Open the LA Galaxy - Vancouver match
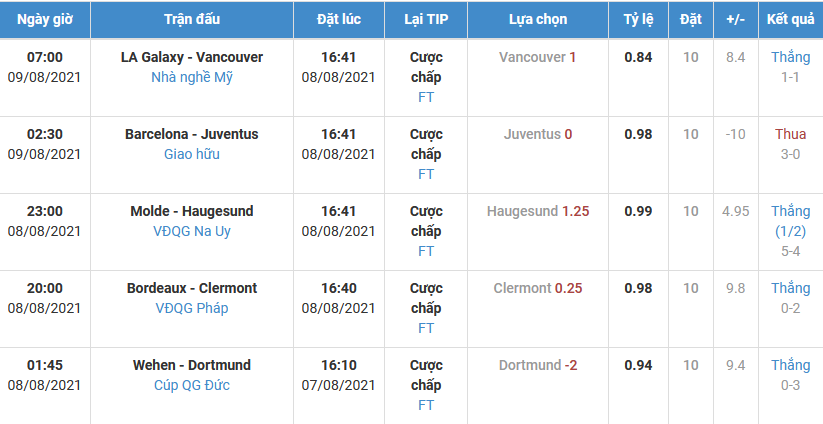This screenshot has height=424, width=823. [x=191, y=57]
